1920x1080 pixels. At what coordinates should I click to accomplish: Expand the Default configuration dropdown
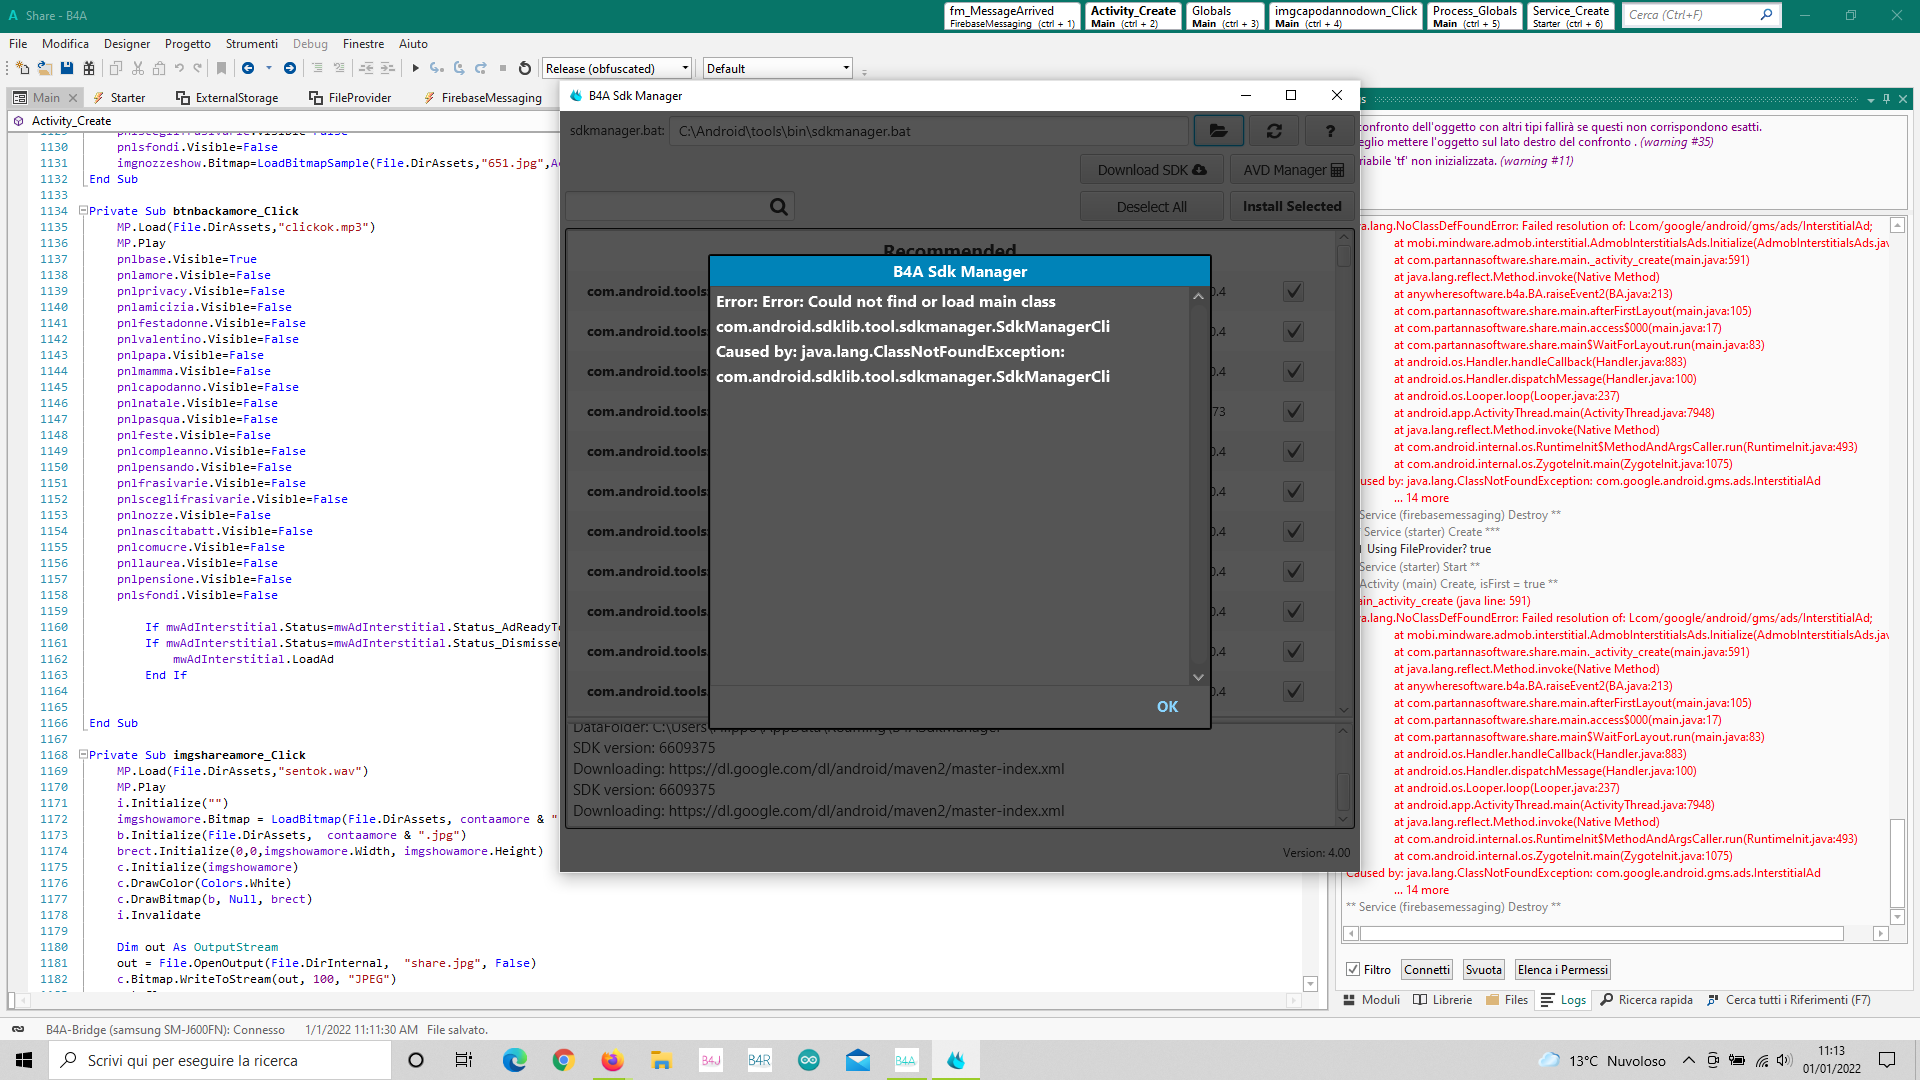coord(846,69)
